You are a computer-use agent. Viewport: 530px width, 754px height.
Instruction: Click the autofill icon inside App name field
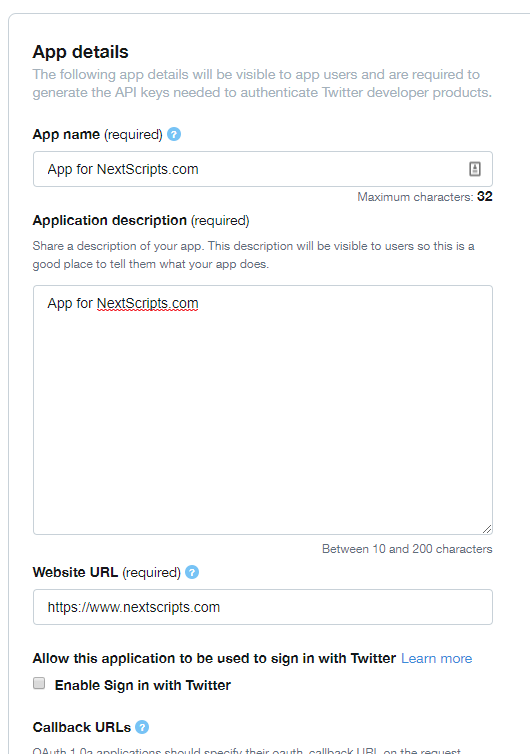(475, 169)
